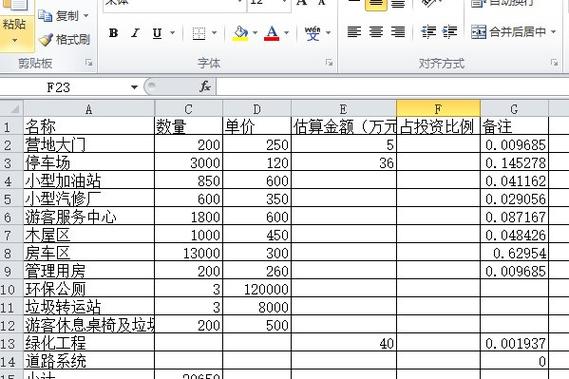Click cell value 0.62954
The width and height of the screenshot is (569, 379).
tap(514, 252)
